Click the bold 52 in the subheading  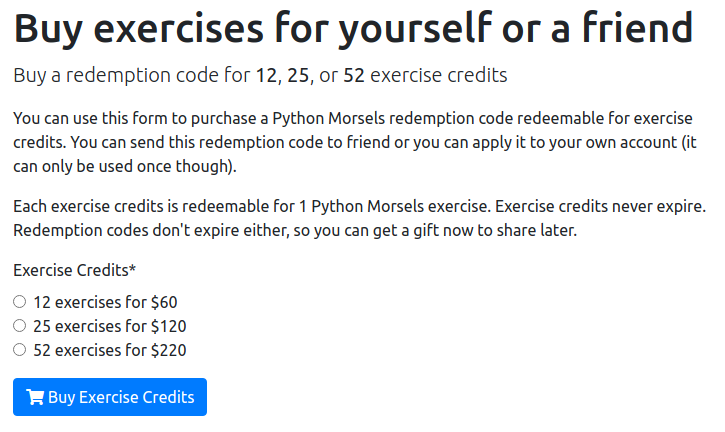354,75
